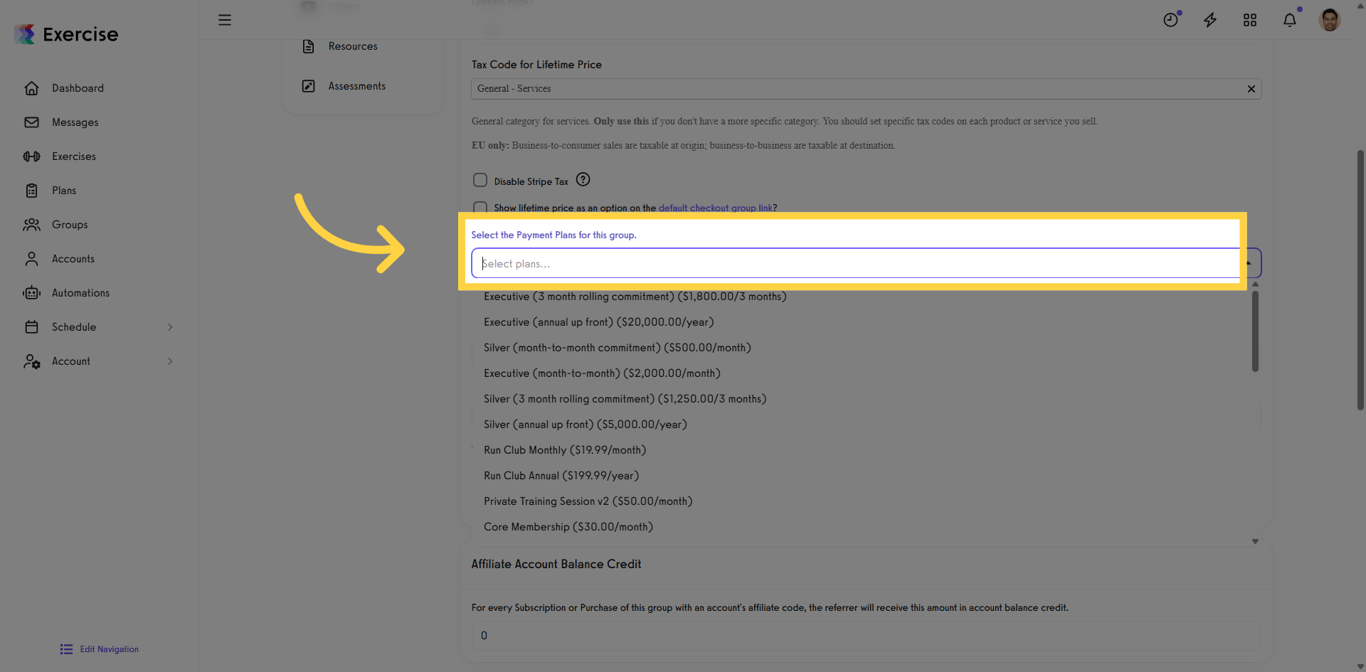Open the apps grid icon in the header

pos(1250,19)
